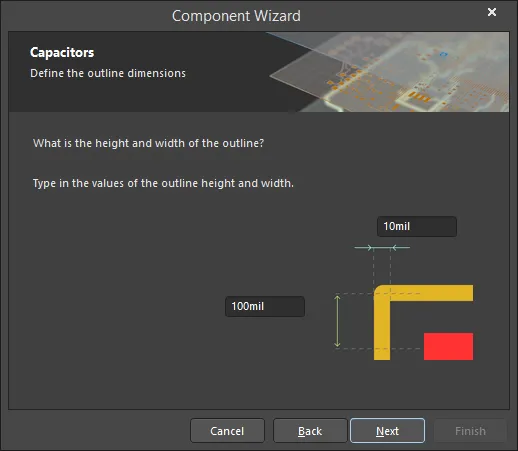Click the 'What is the height and width' question
518x451 pixels.
coord(148,143)
